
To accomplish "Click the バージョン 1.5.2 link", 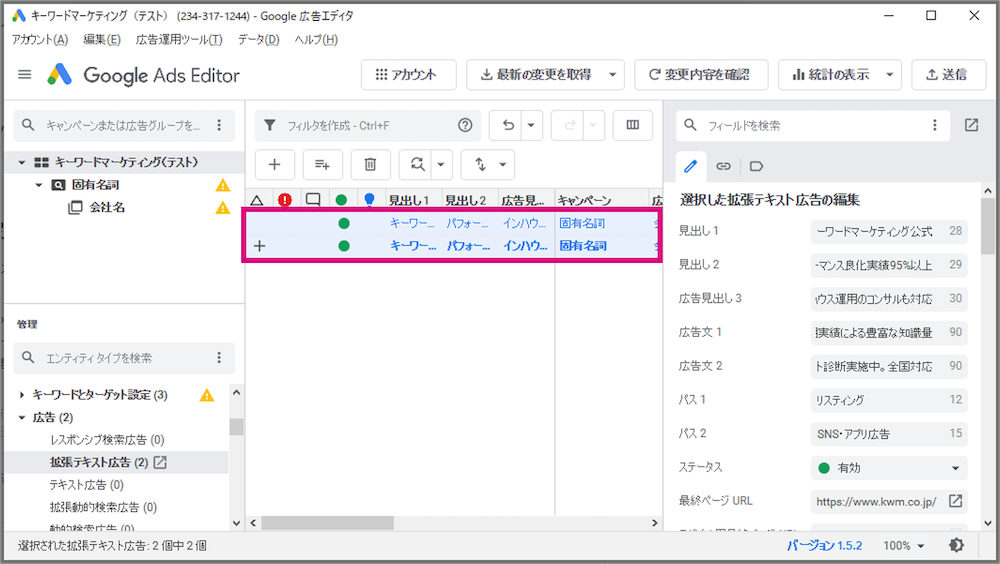I will click(825, 545).
